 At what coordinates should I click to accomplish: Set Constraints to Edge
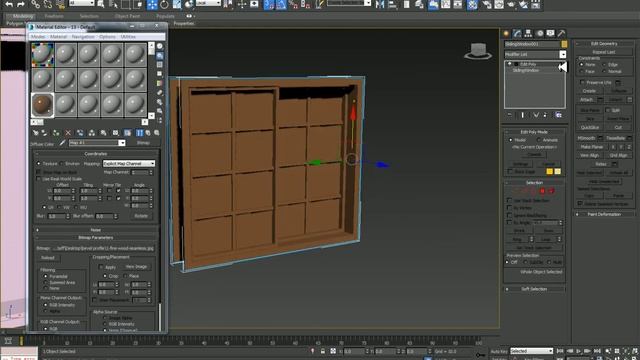coord(604,64)
